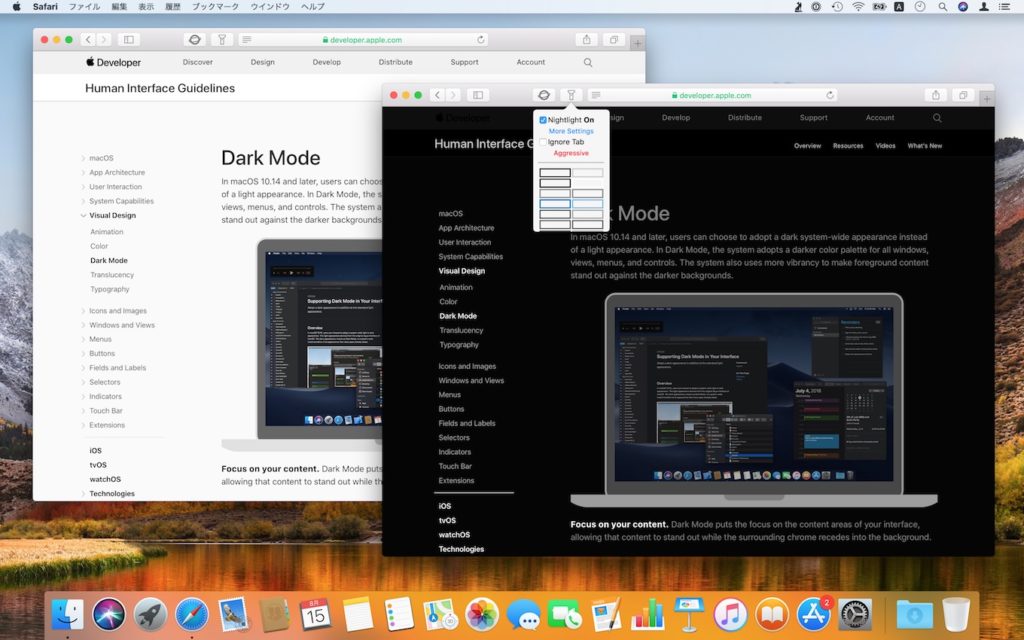
Task: Show all tabs with the tab overview icon
Action: (x=963, y=95)
